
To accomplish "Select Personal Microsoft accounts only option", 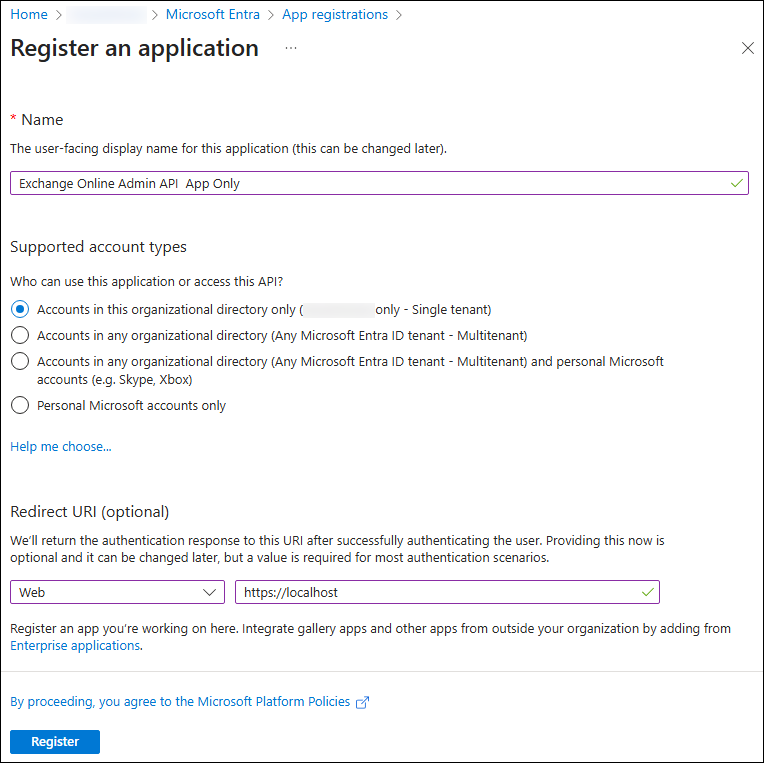I will (x=20, y=405).
